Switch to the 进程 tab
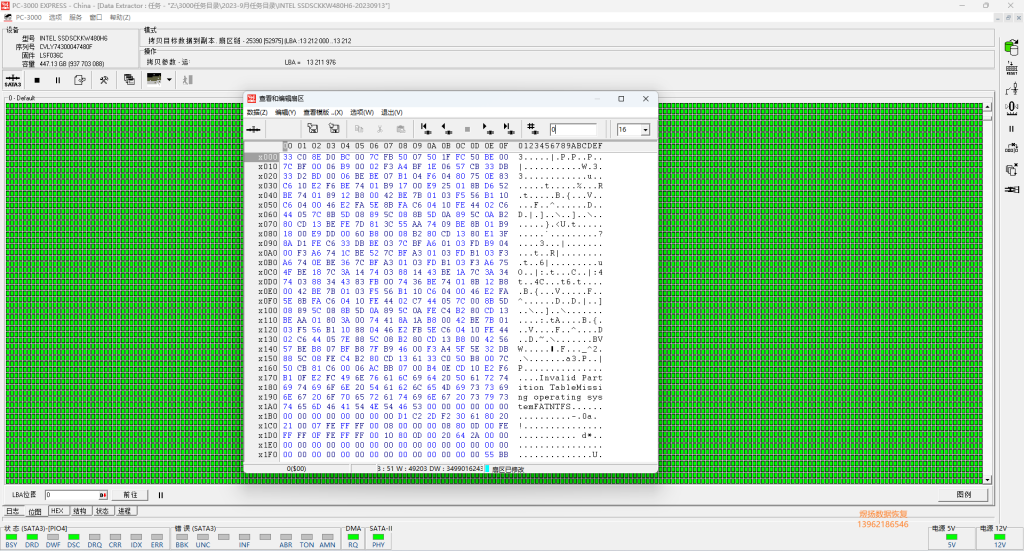Screen dimensions: 1024x551 coord(125,511)
